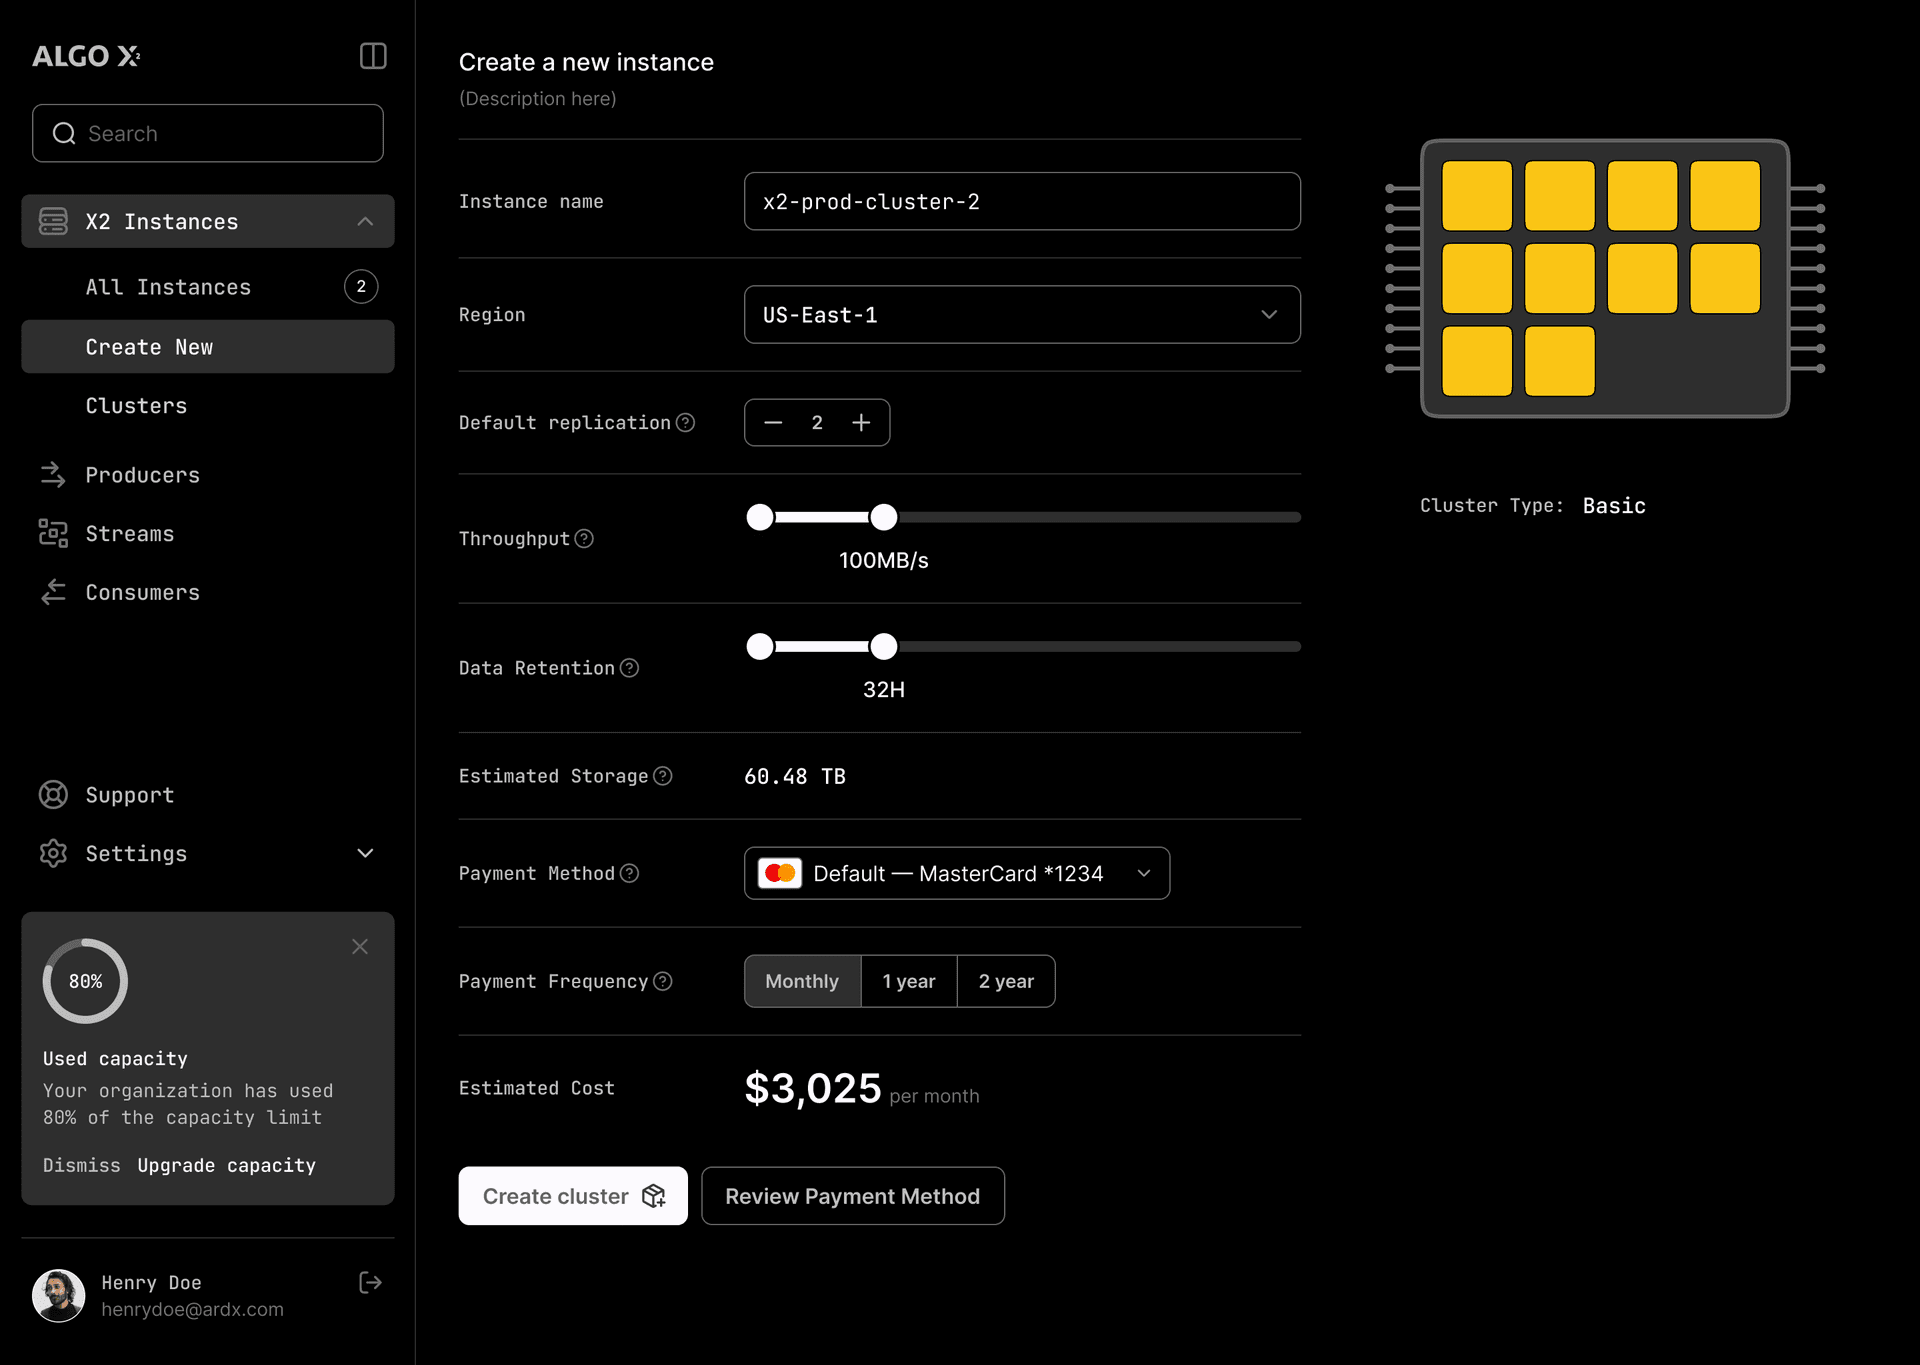Open Consumers from the sidebar
1920x1365 pixels.
[x=143, y=592]
